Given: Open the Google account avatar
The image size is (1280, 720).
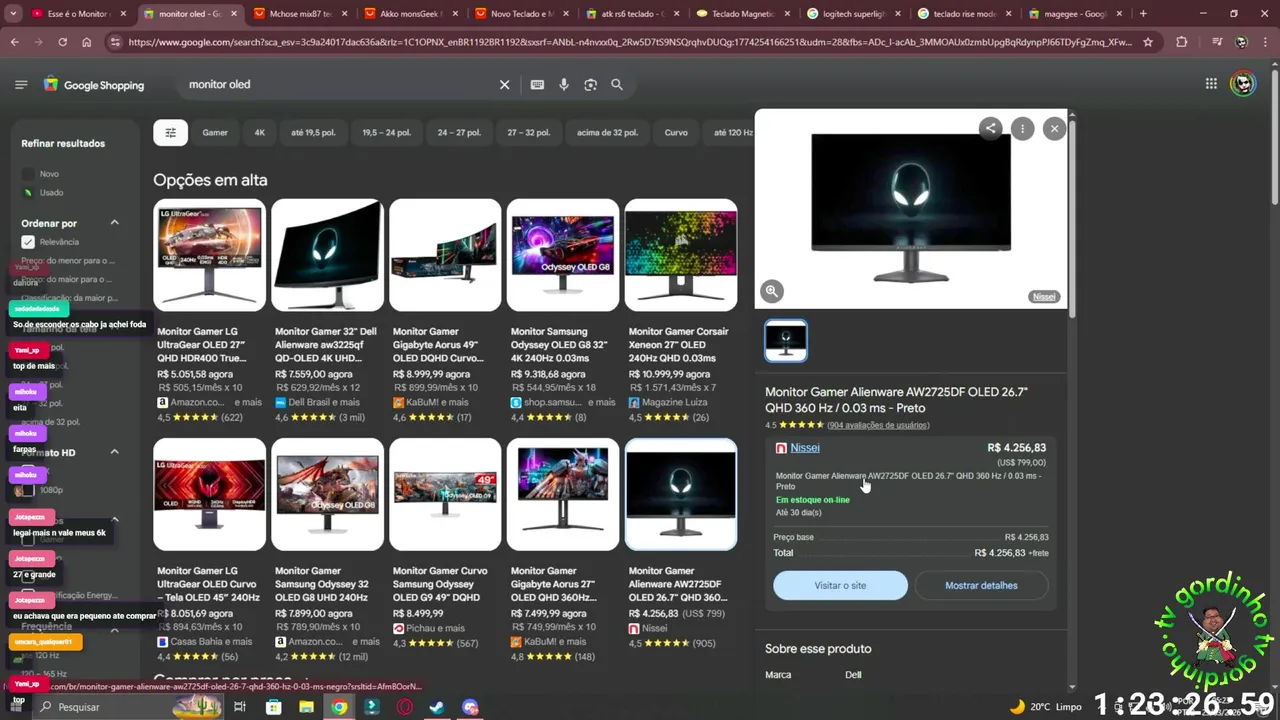Looking at the screenshot, I should pos(1243,84).
